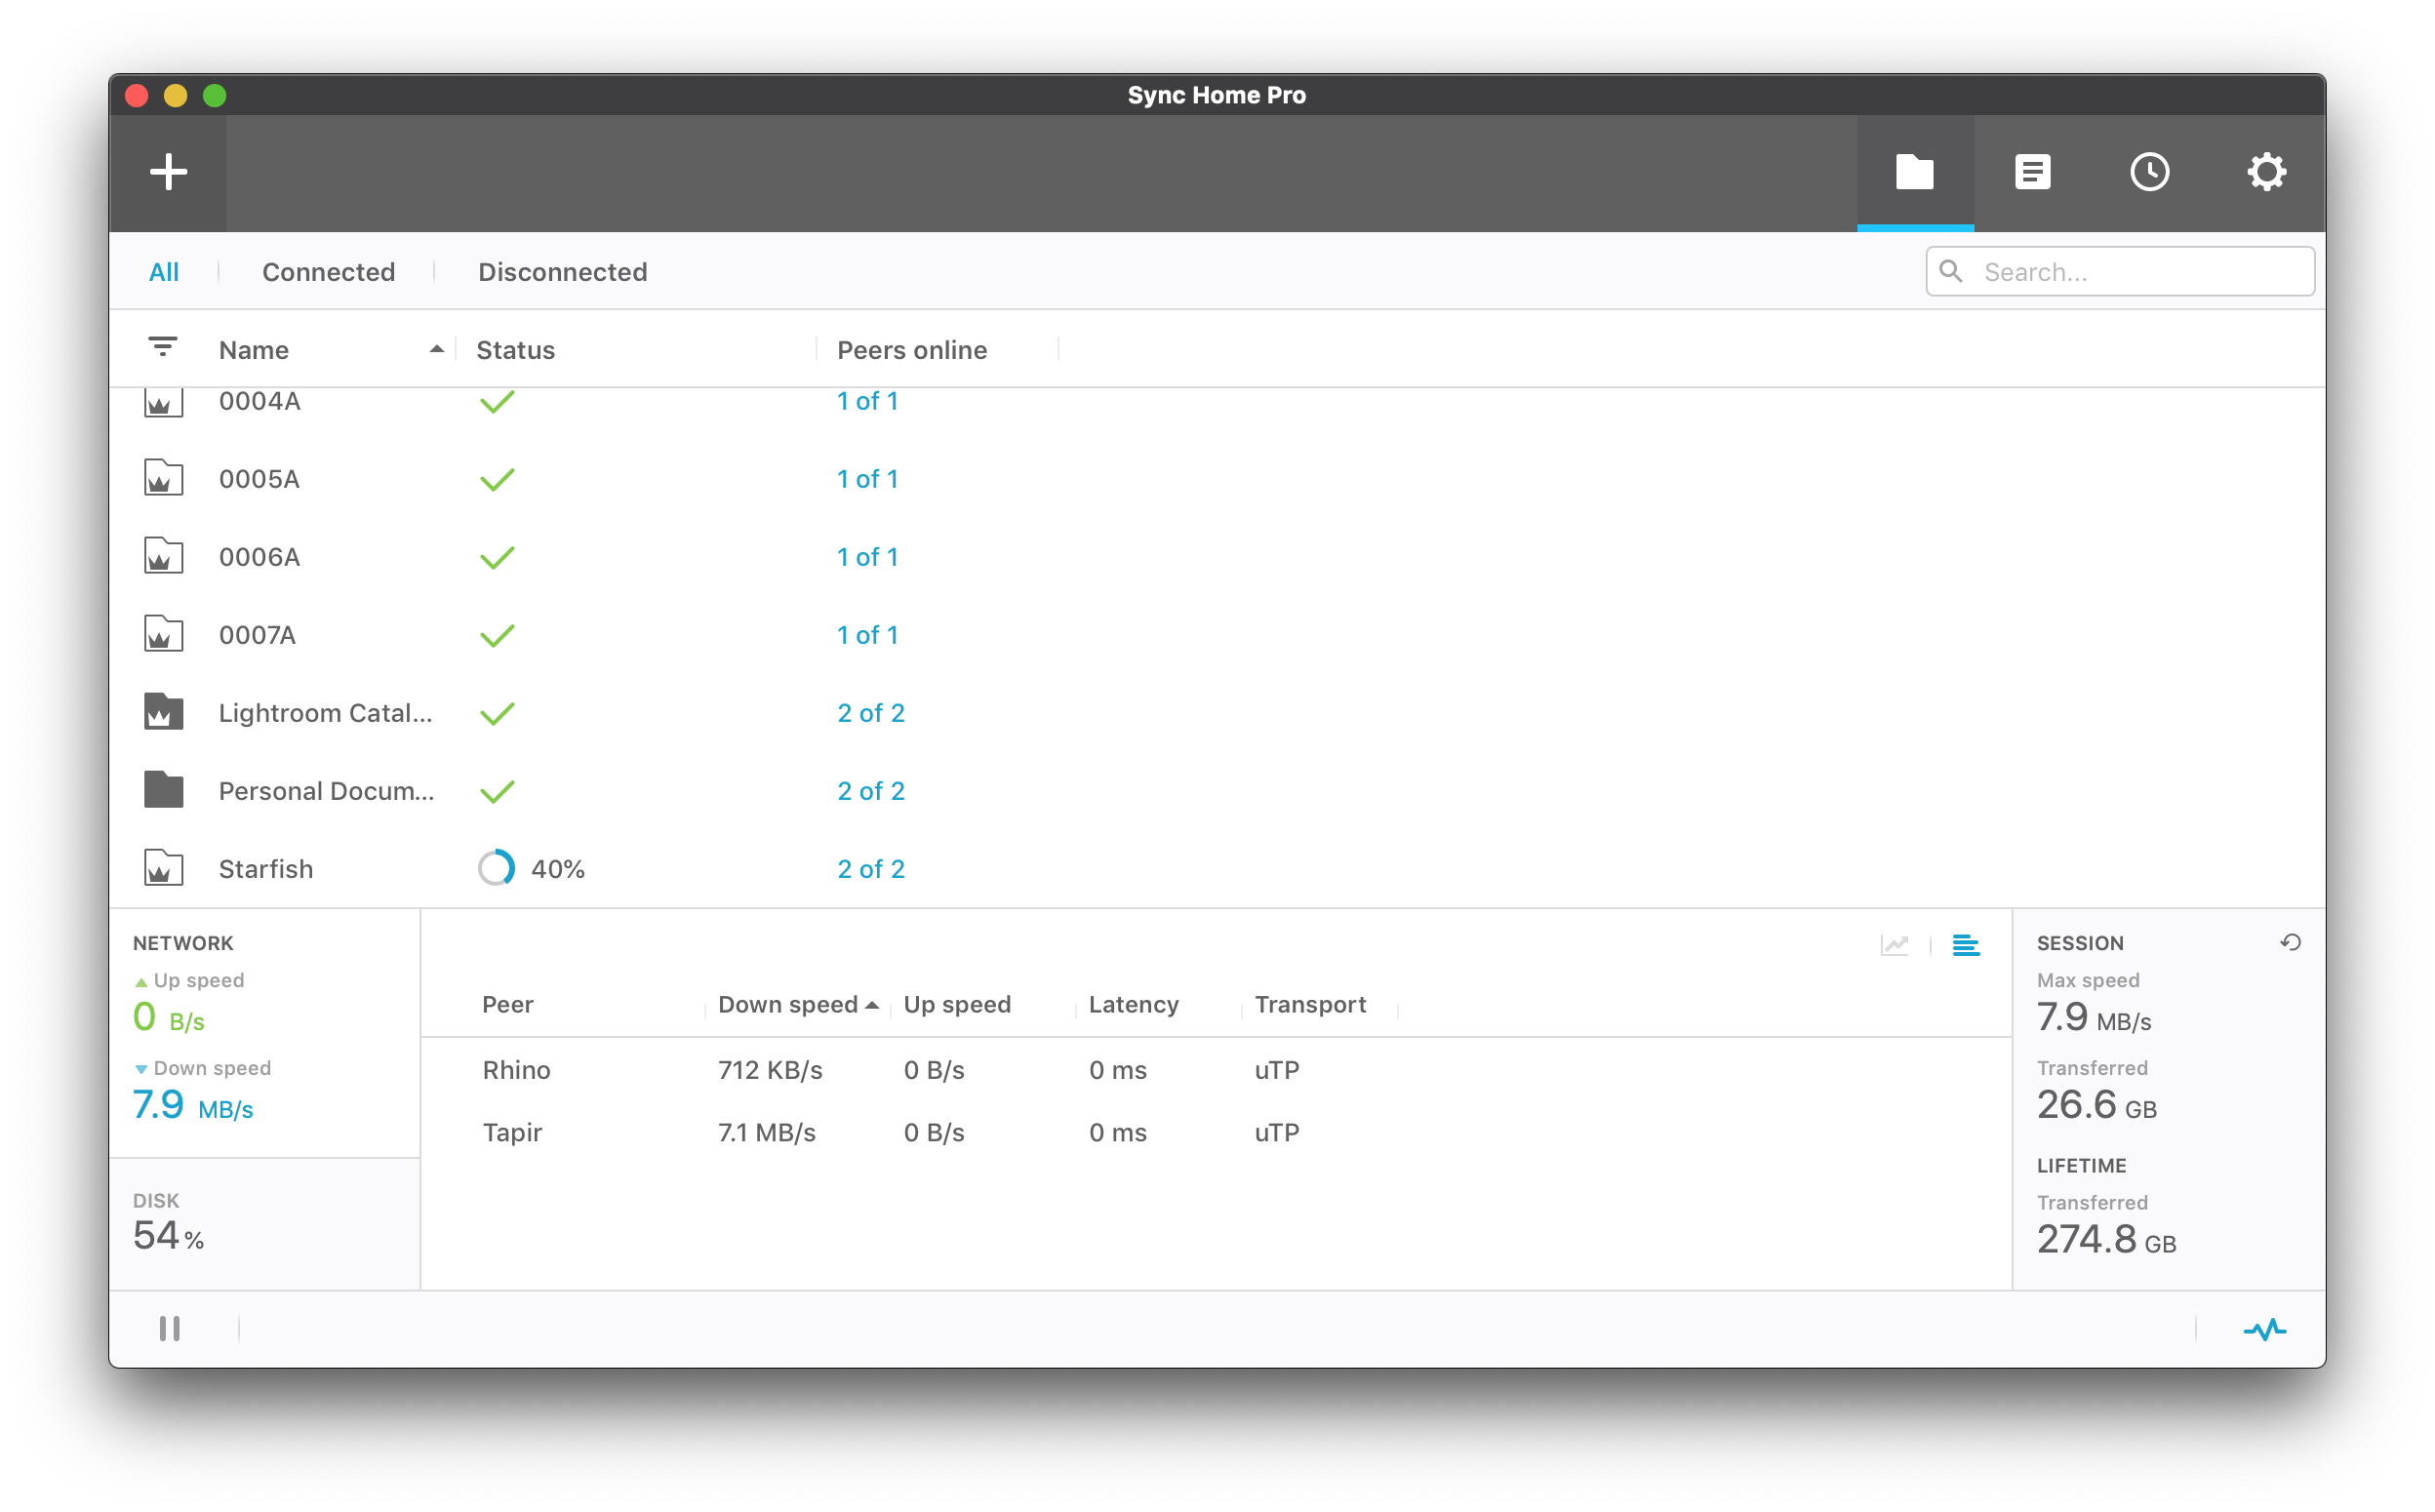Screen dimensions: 2435x1512
Task: Click the folder icon for 0006A
Action: (164, 557)
